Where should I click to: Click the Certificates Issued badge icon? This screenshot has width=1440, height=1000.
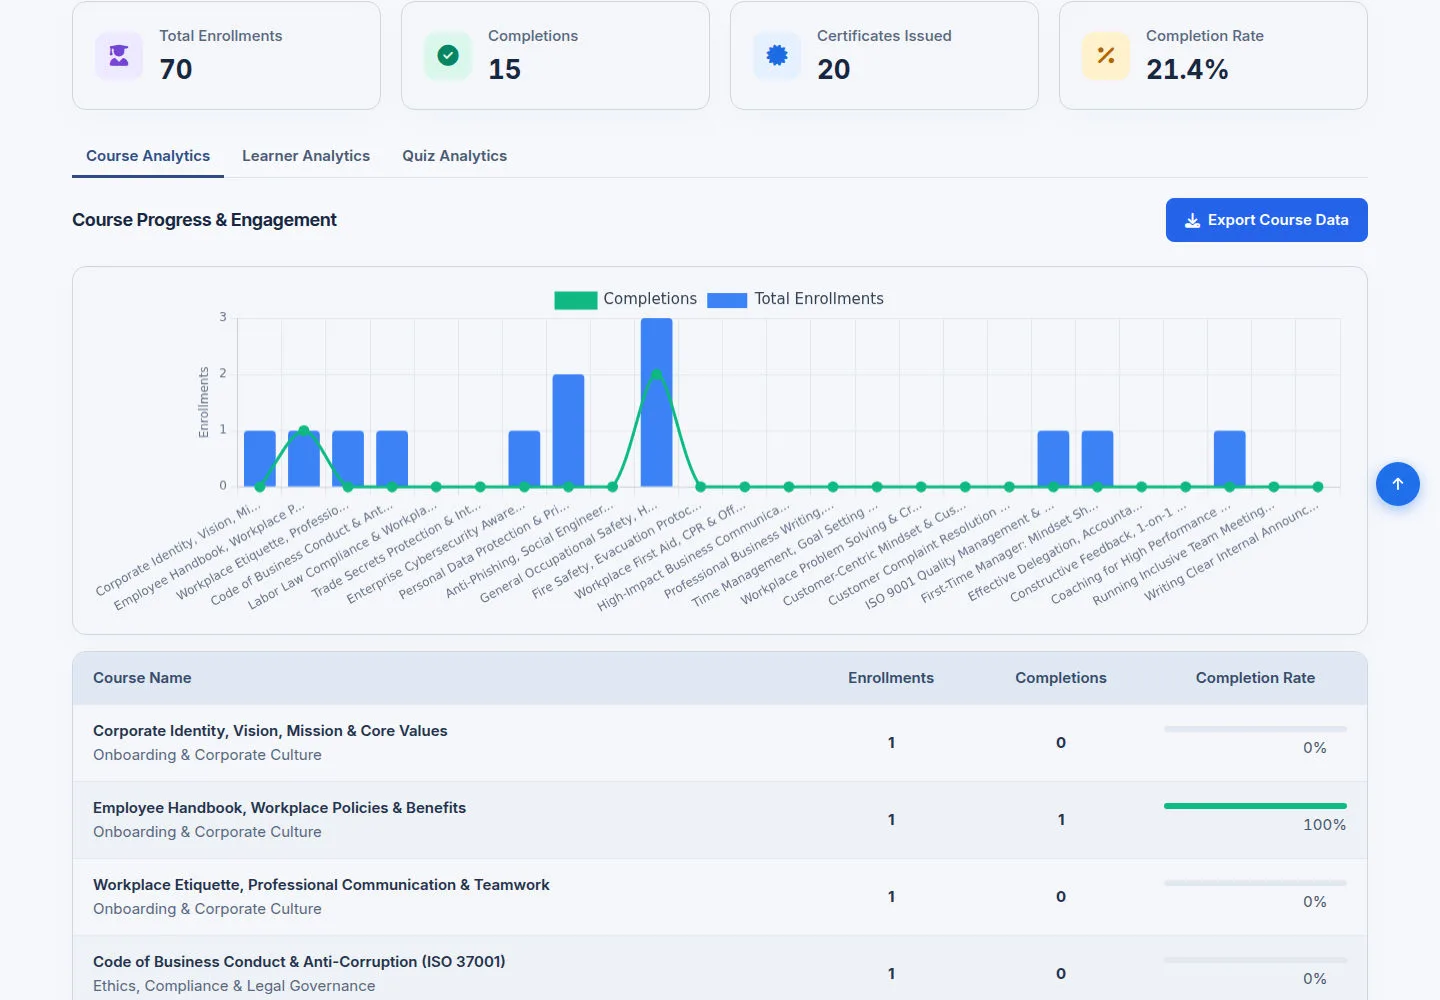click(777, 56)
